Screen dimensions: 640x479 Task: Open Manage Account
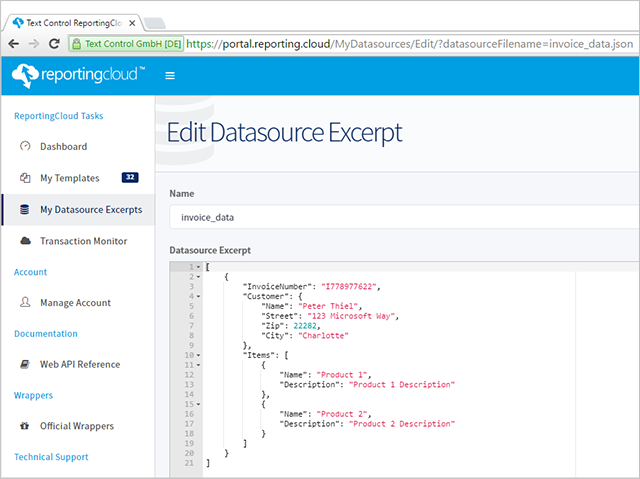tap(75, 303)
